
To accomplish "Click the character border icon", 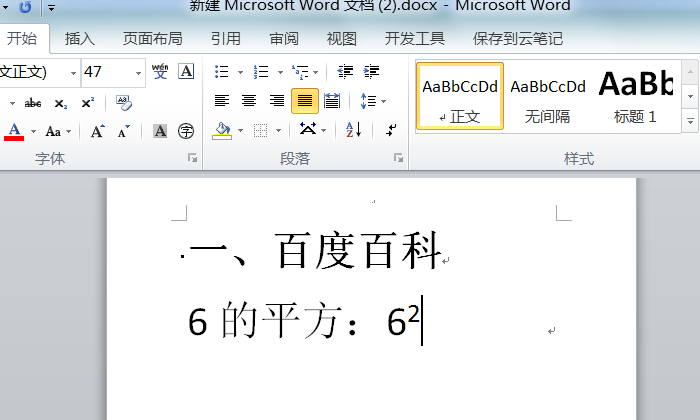I will click(186, 71).
